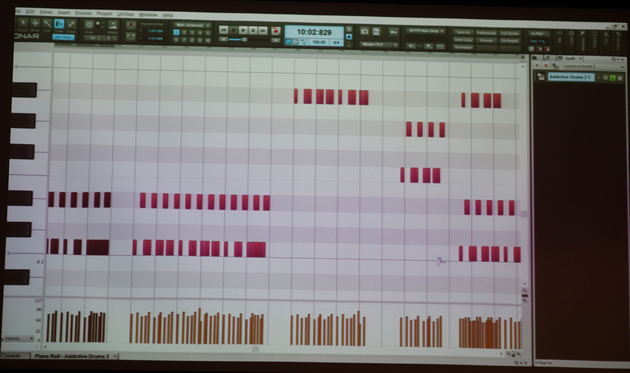Select the Edit tool

click(47, 24)
